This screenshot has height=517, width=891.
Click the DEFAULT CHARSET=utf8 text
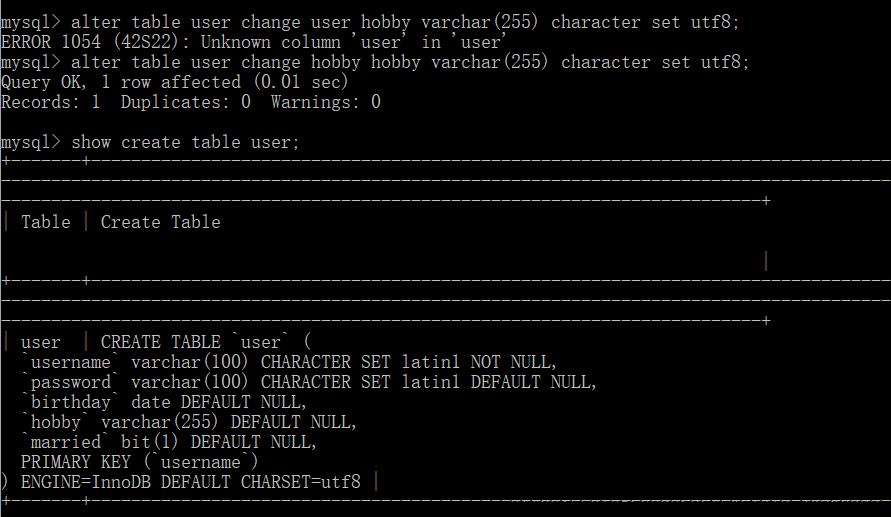pos(260,482)
